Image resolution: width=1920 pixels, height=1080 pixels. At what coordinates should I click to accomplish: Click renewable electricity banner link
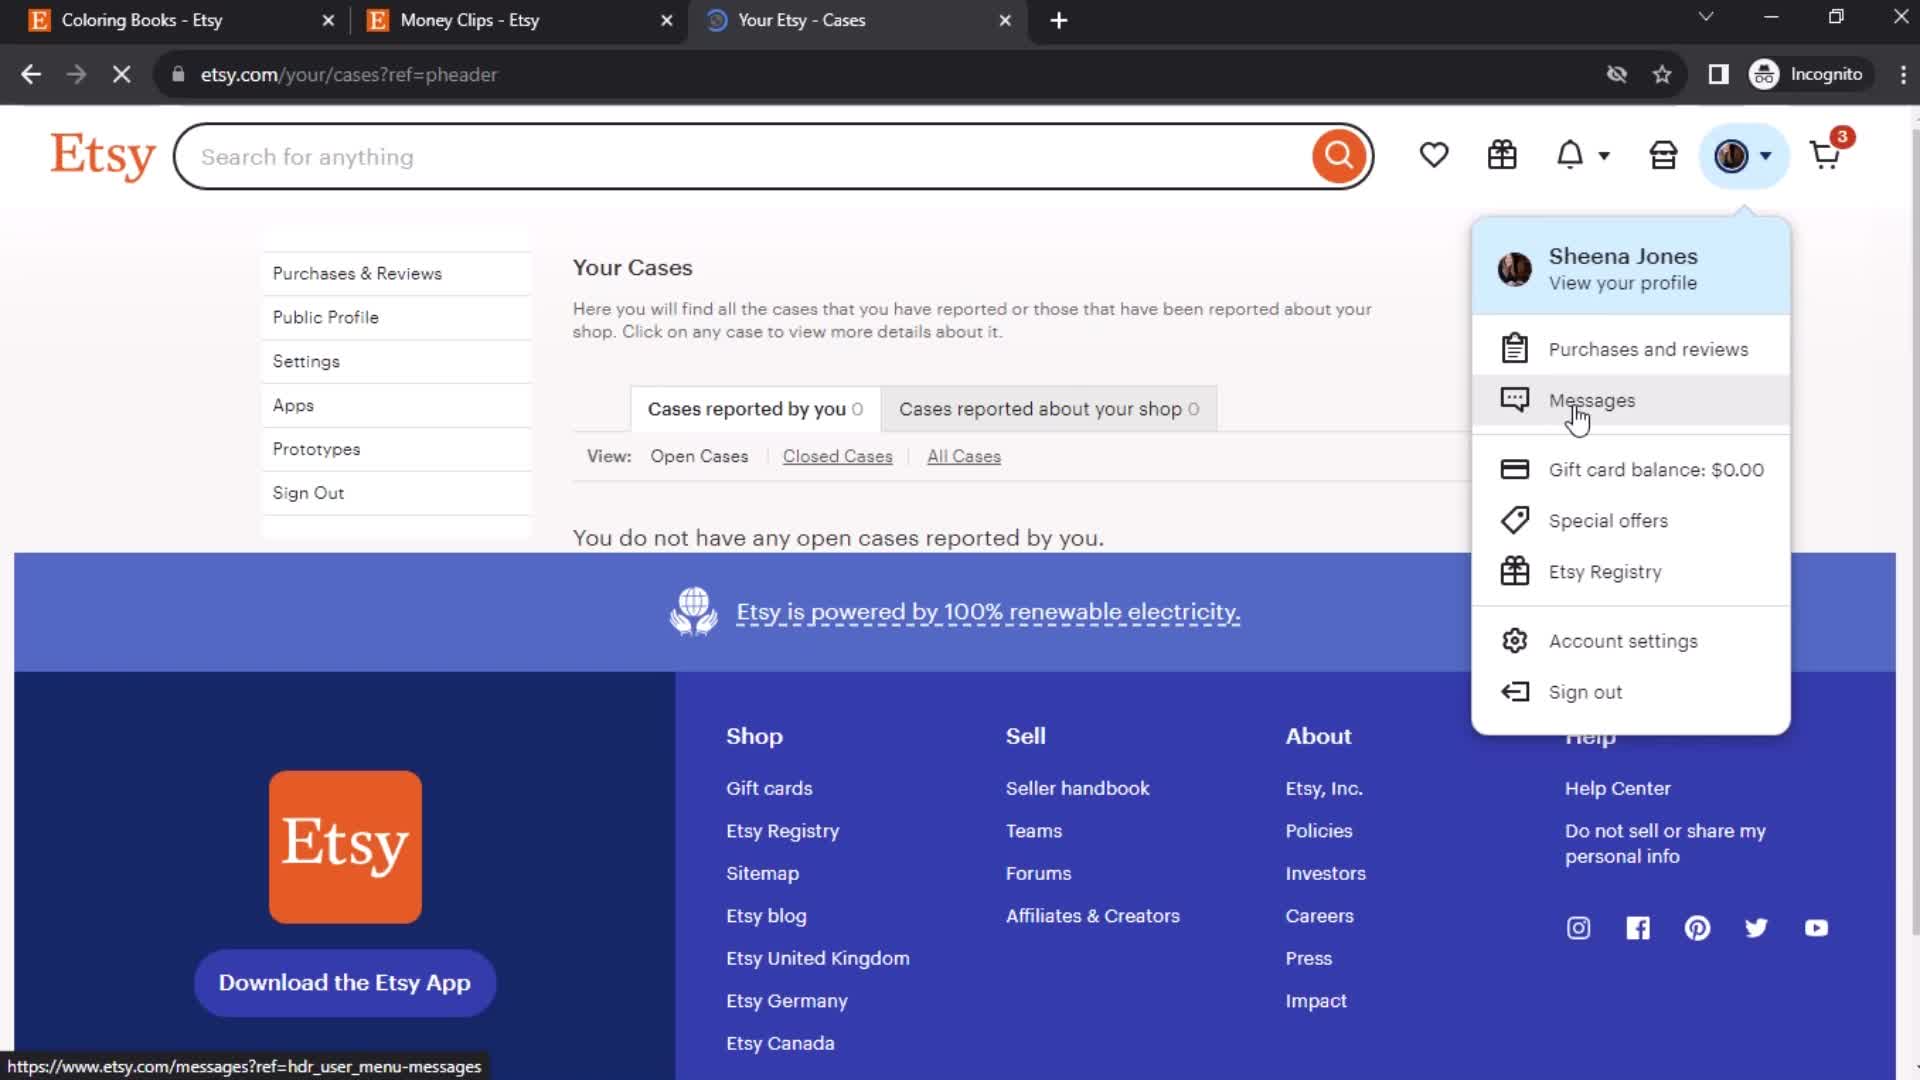point(988,612)
